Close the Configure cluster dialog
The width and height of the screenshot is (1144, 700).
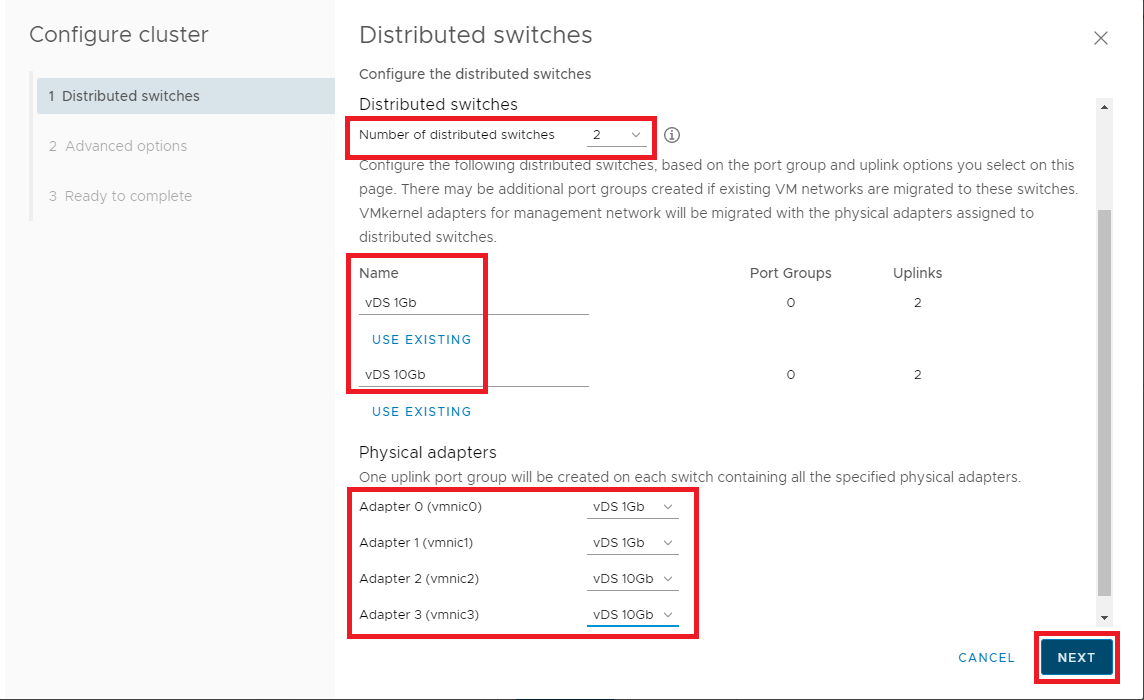pos(1100,38)
